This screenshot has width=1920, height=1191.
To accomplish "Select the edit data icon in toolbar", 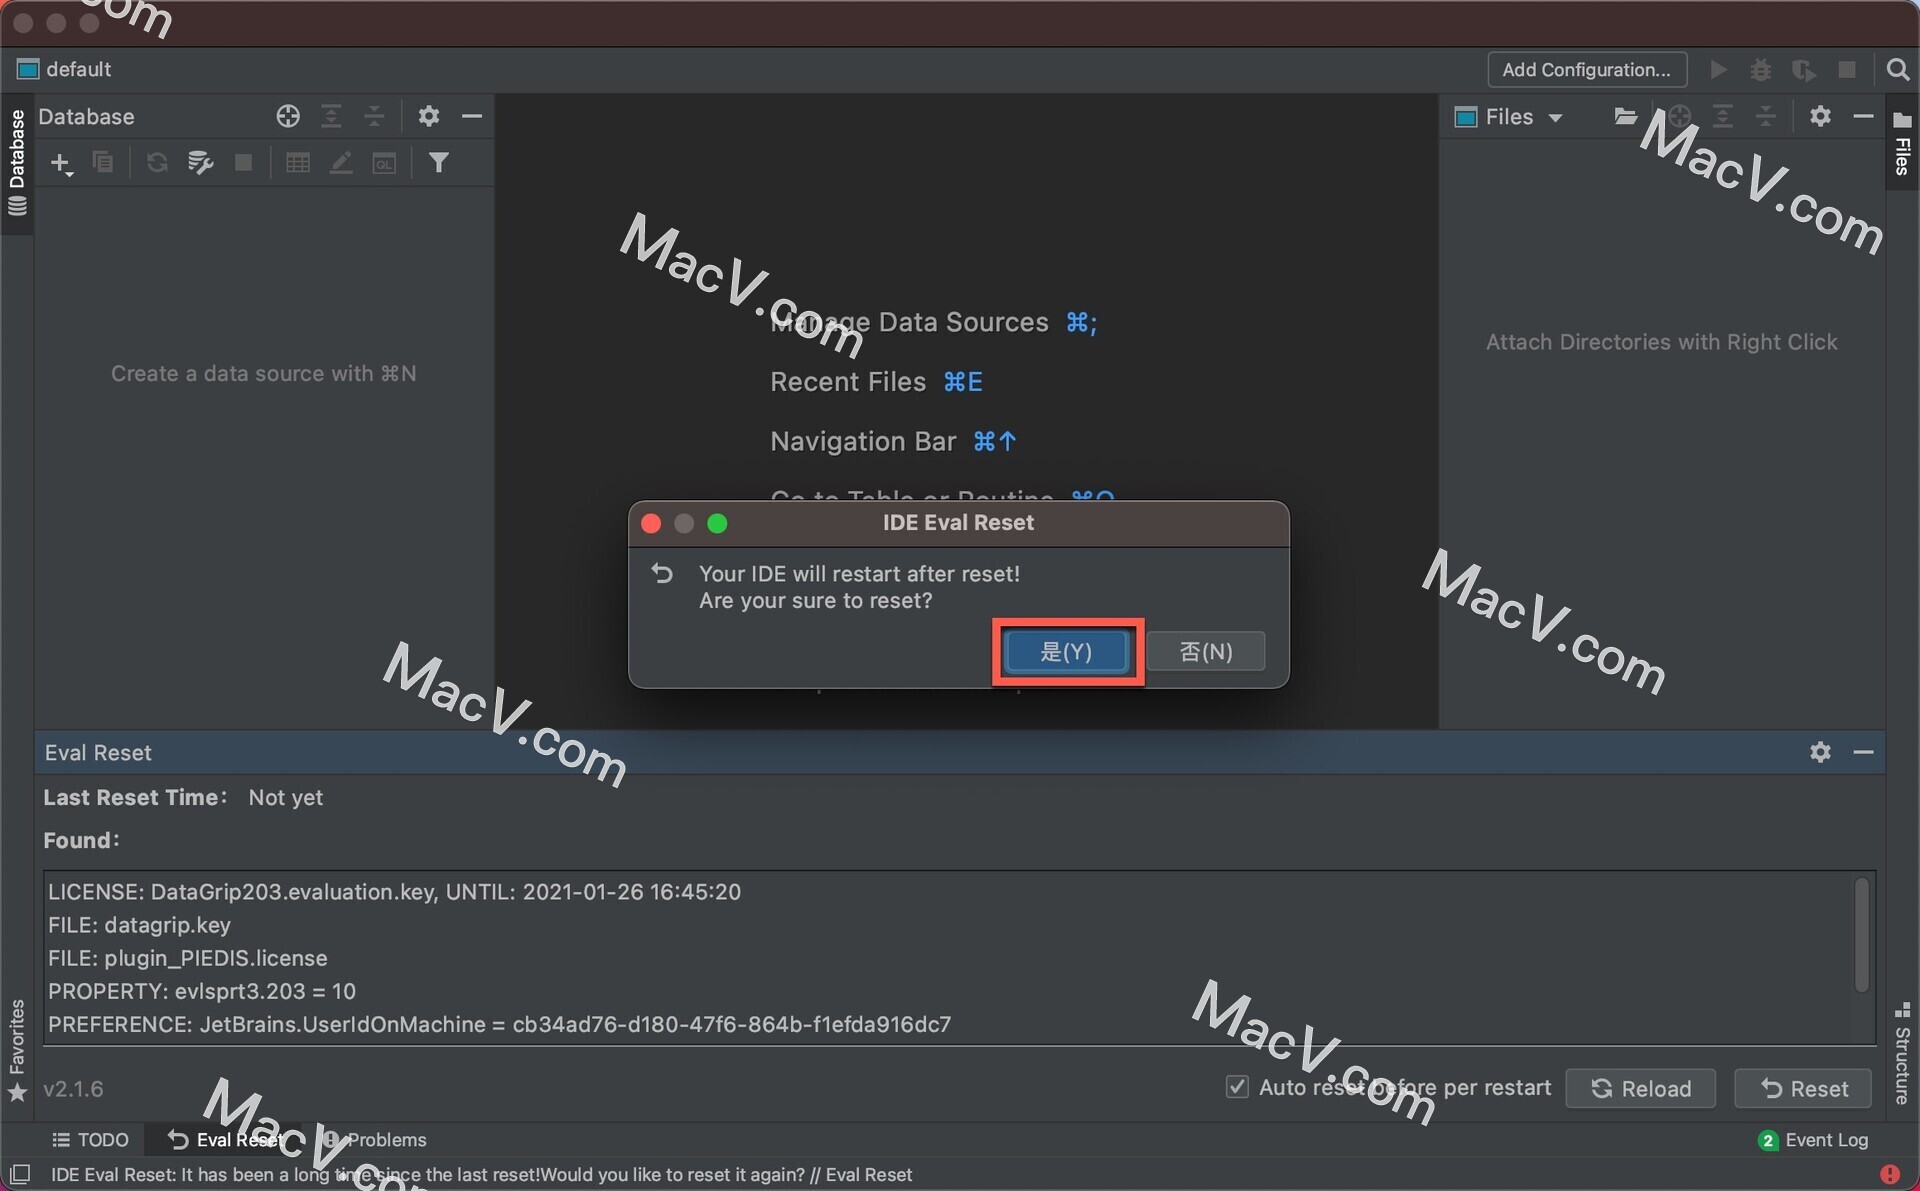I will (x=340, y=165).
